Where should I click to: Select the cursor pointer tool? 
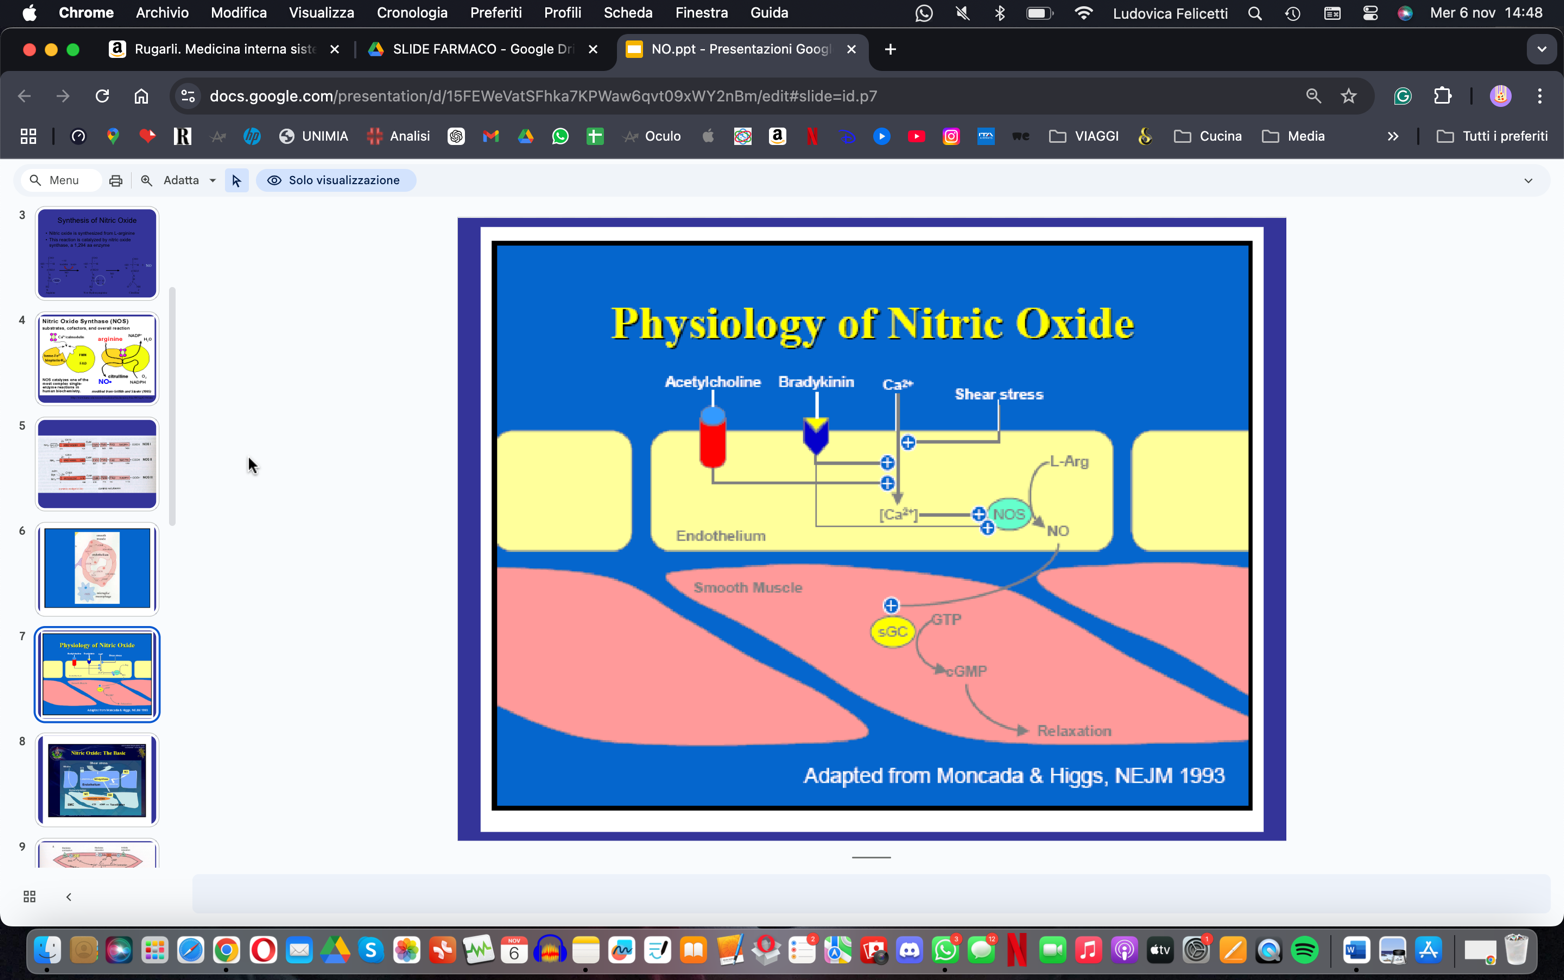(x=236, y=181)
